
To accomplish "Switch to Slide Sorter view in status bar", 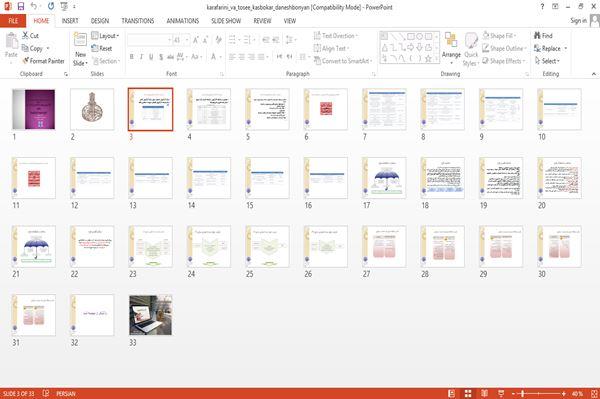I will [x=468, y=393].
